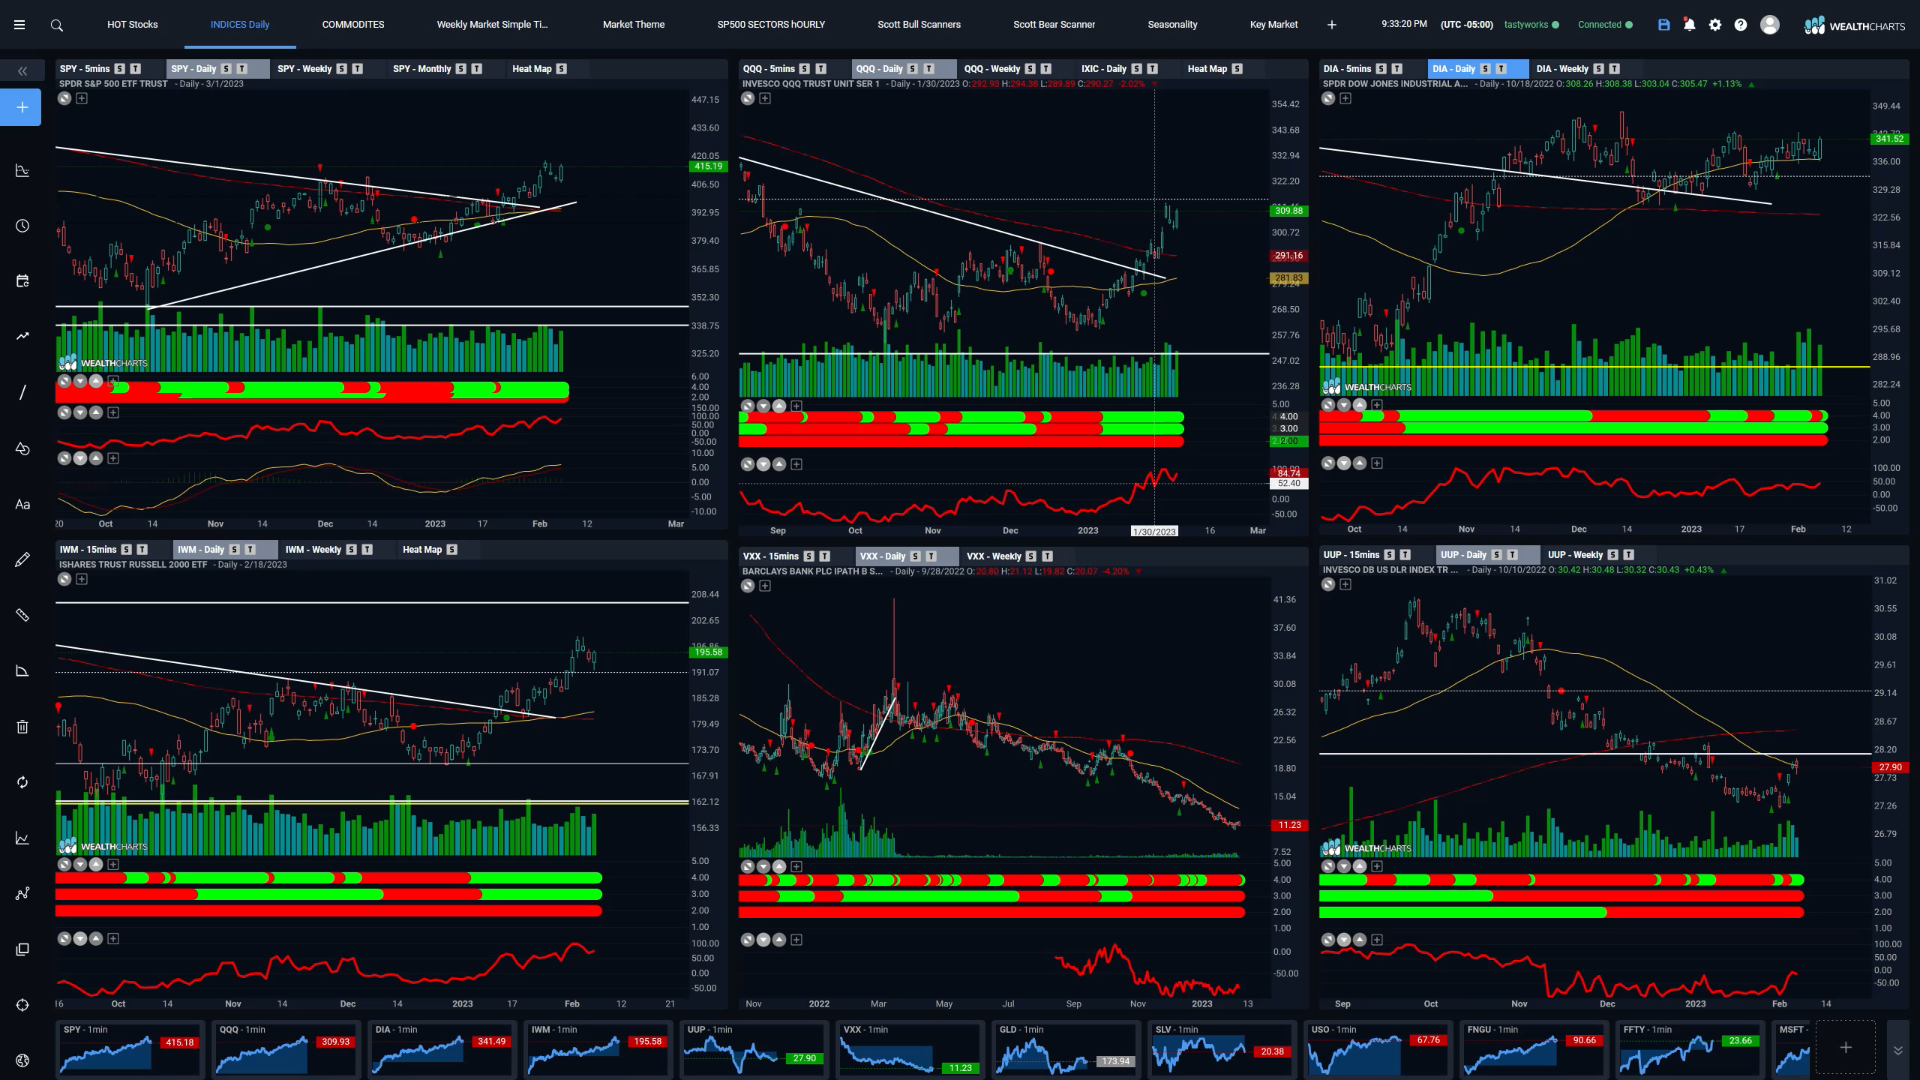Expand the VXX oscillator pane plus box
Screen dimensions: 1920x1080
click(797, 940)
